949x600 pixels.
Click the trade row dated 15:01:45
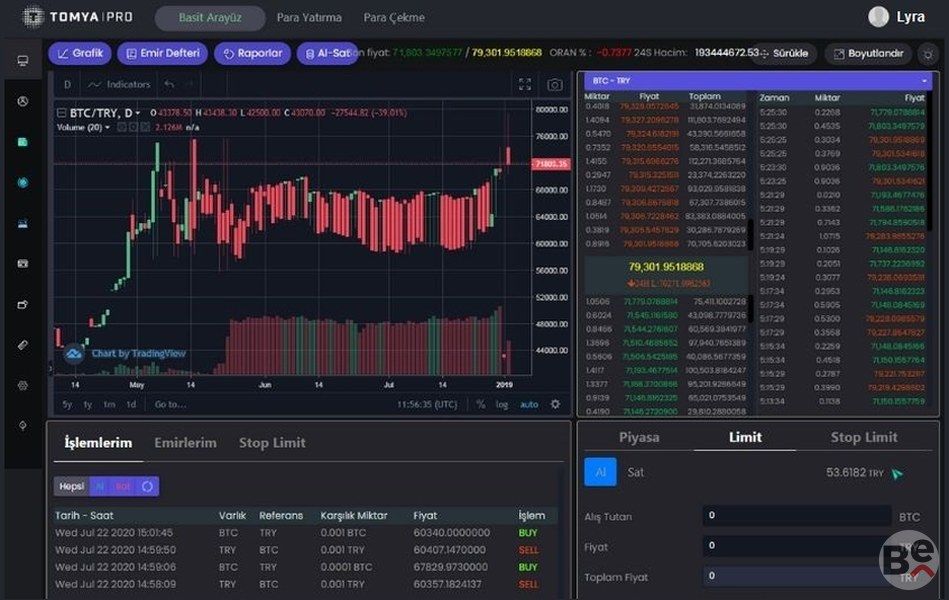point(304,533)
